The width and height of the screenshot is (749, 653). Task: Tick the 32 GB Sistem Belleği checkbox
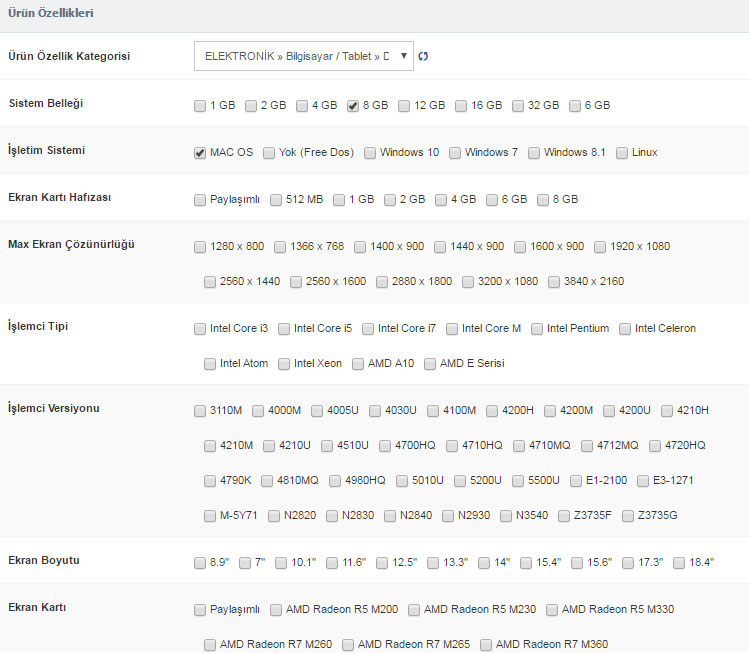[x=518, y=106]
